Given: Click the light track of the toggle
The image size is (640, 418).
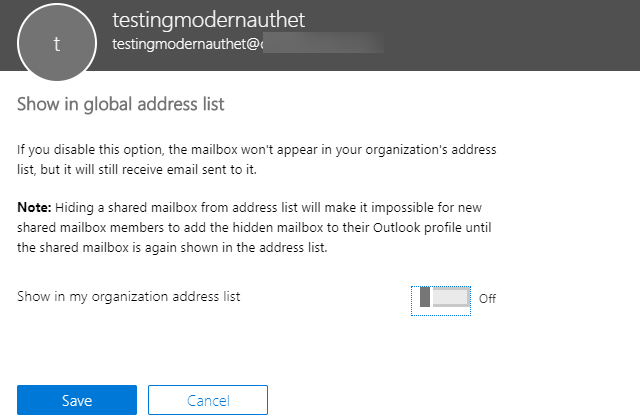Looking at the screenshot, I should 452,297.
